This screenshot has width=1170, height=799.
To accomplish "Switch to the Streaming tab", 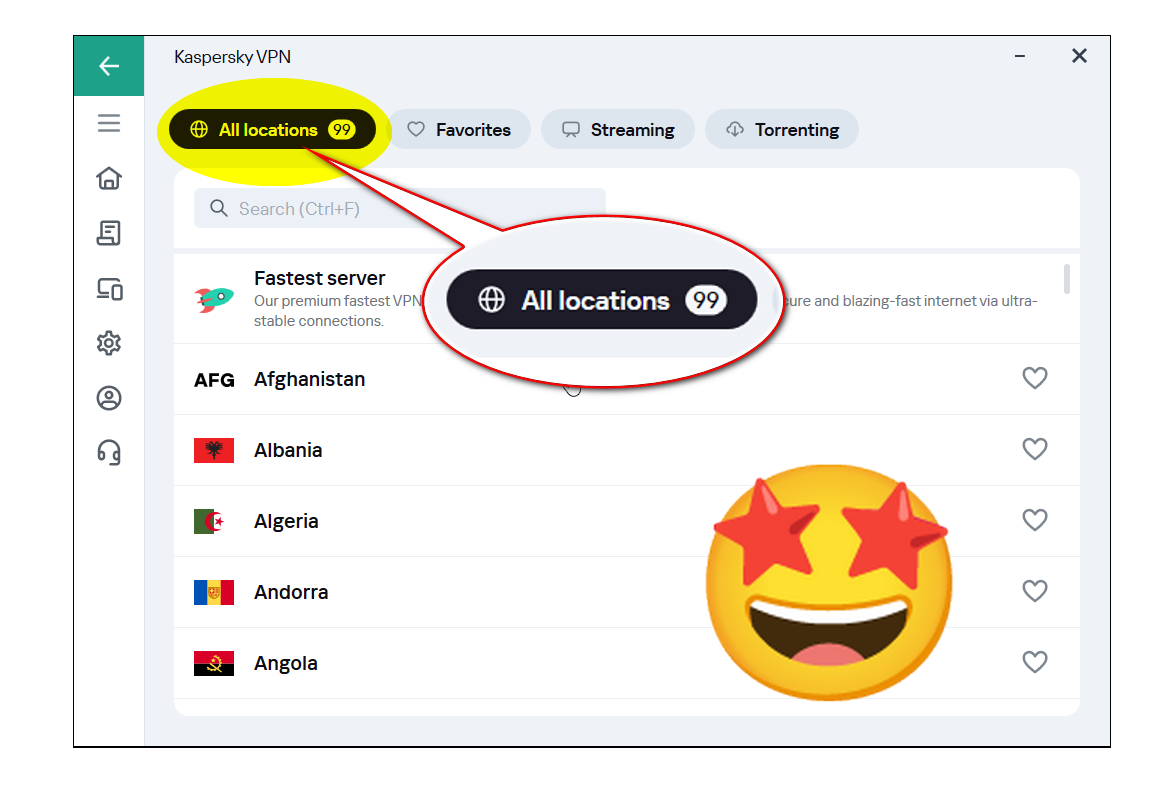I will pyautogui.click(x=618, y=130).
